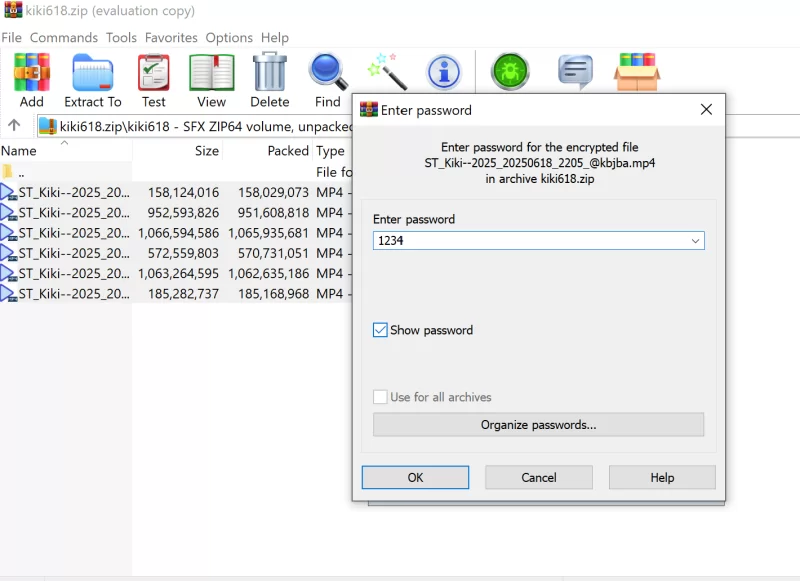This screenshot has width=800, height=581.
Task: Click packed size 951,608,818 cell
Action: pos(273,213)
